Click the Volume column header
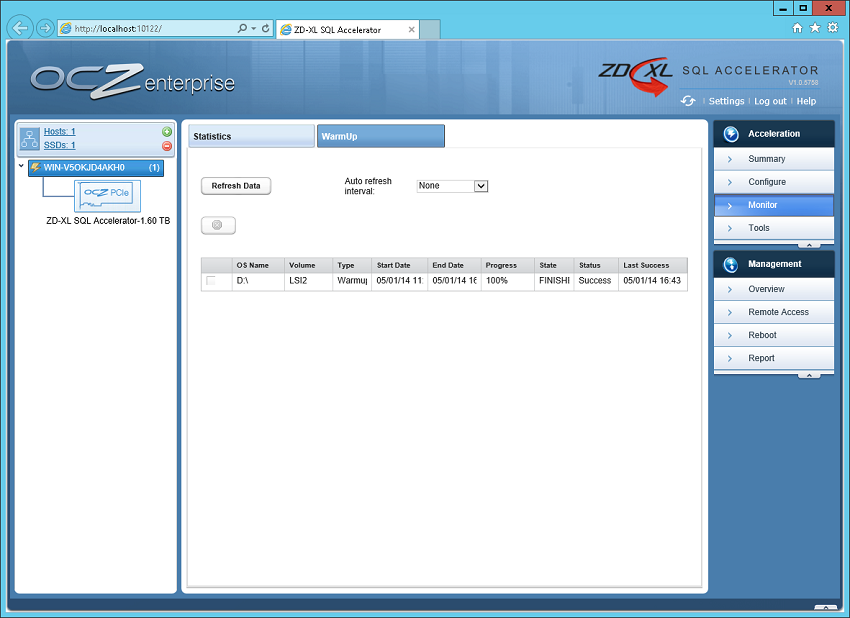 [309, 265]
